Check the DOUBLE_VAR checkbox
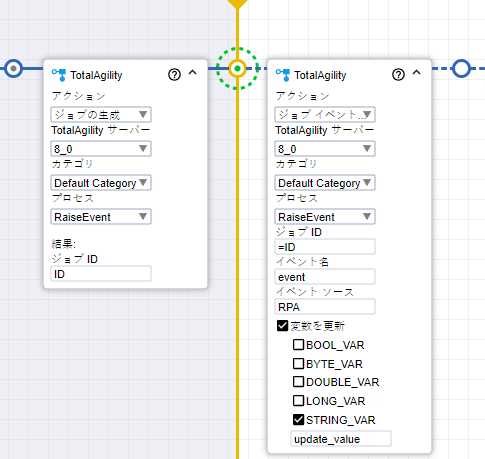 (298, 382)
